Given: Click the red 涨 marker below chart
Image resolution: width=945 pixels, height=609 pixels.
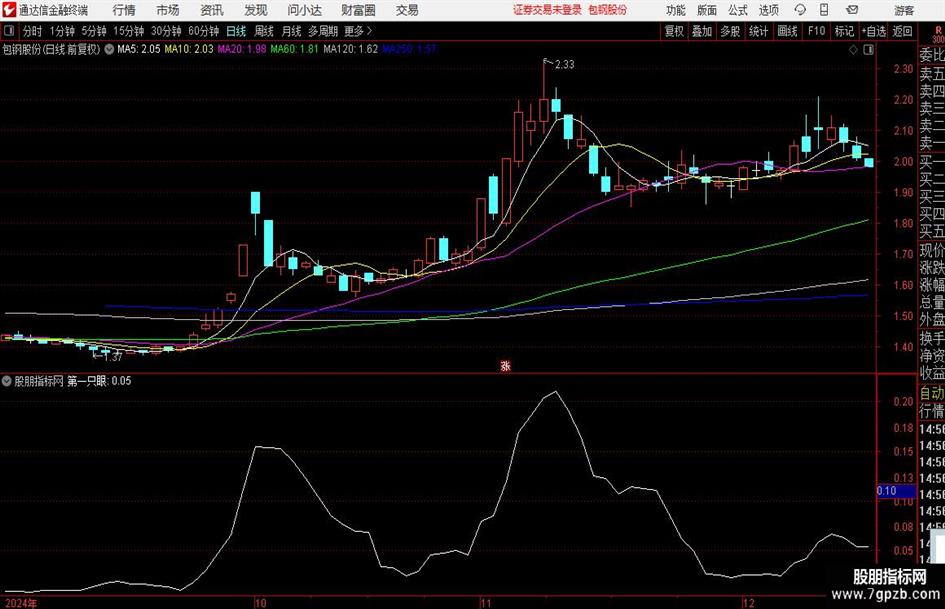Looking at the screenshot, I should (x=506, y=365).
